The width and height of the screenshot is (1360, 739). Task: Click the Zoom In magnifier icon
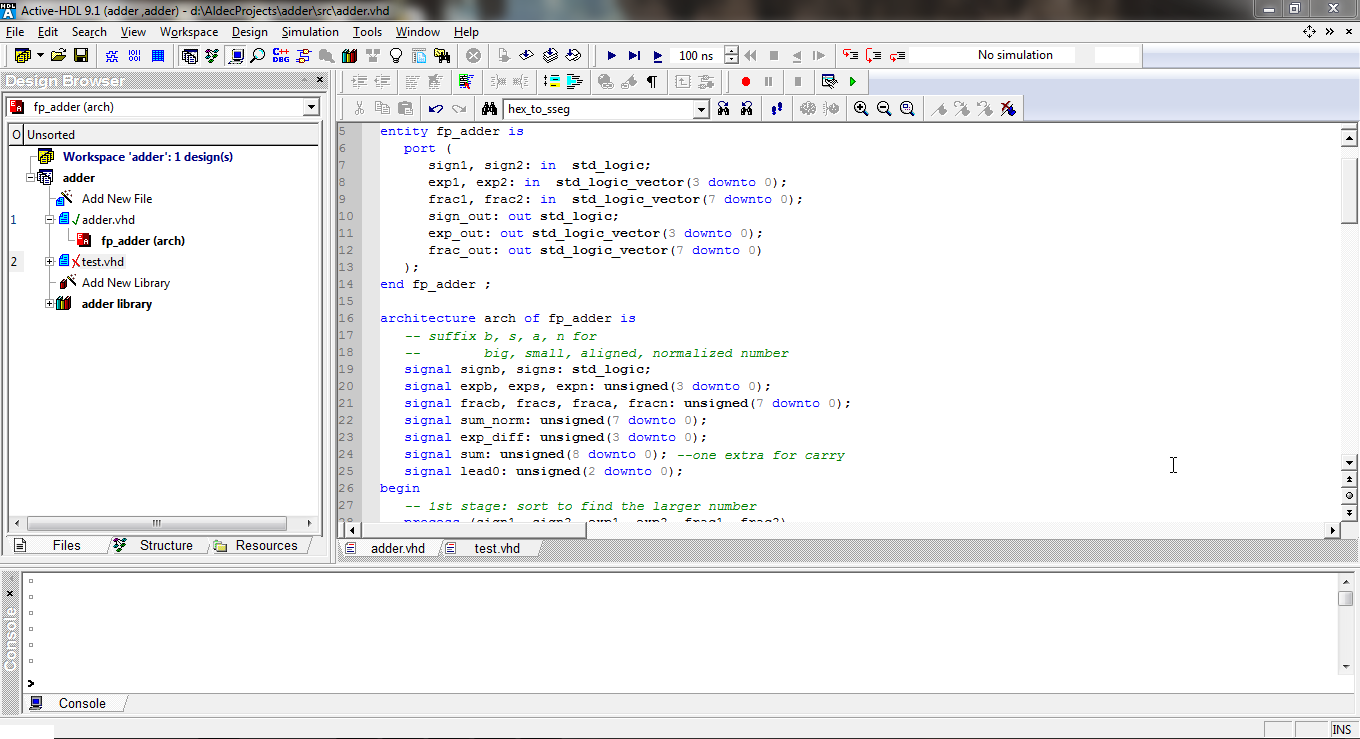pyautogui.click(x=861, y=108)
